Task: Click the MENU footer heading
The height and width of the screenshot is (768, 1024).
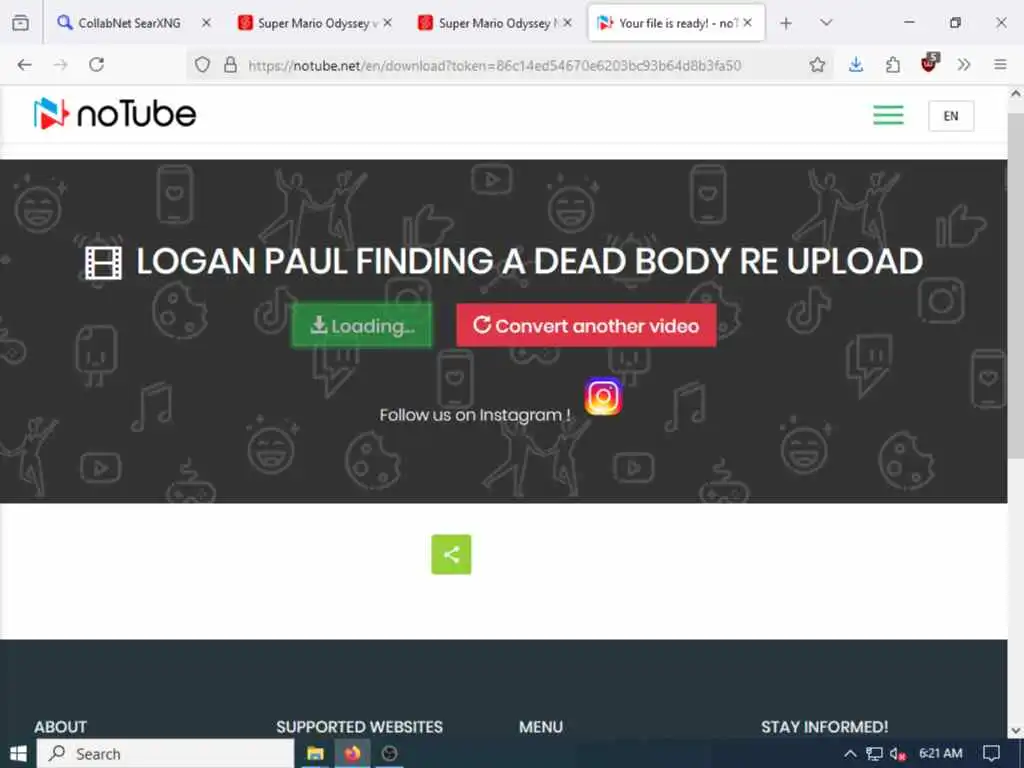Action: pos(541,727)
